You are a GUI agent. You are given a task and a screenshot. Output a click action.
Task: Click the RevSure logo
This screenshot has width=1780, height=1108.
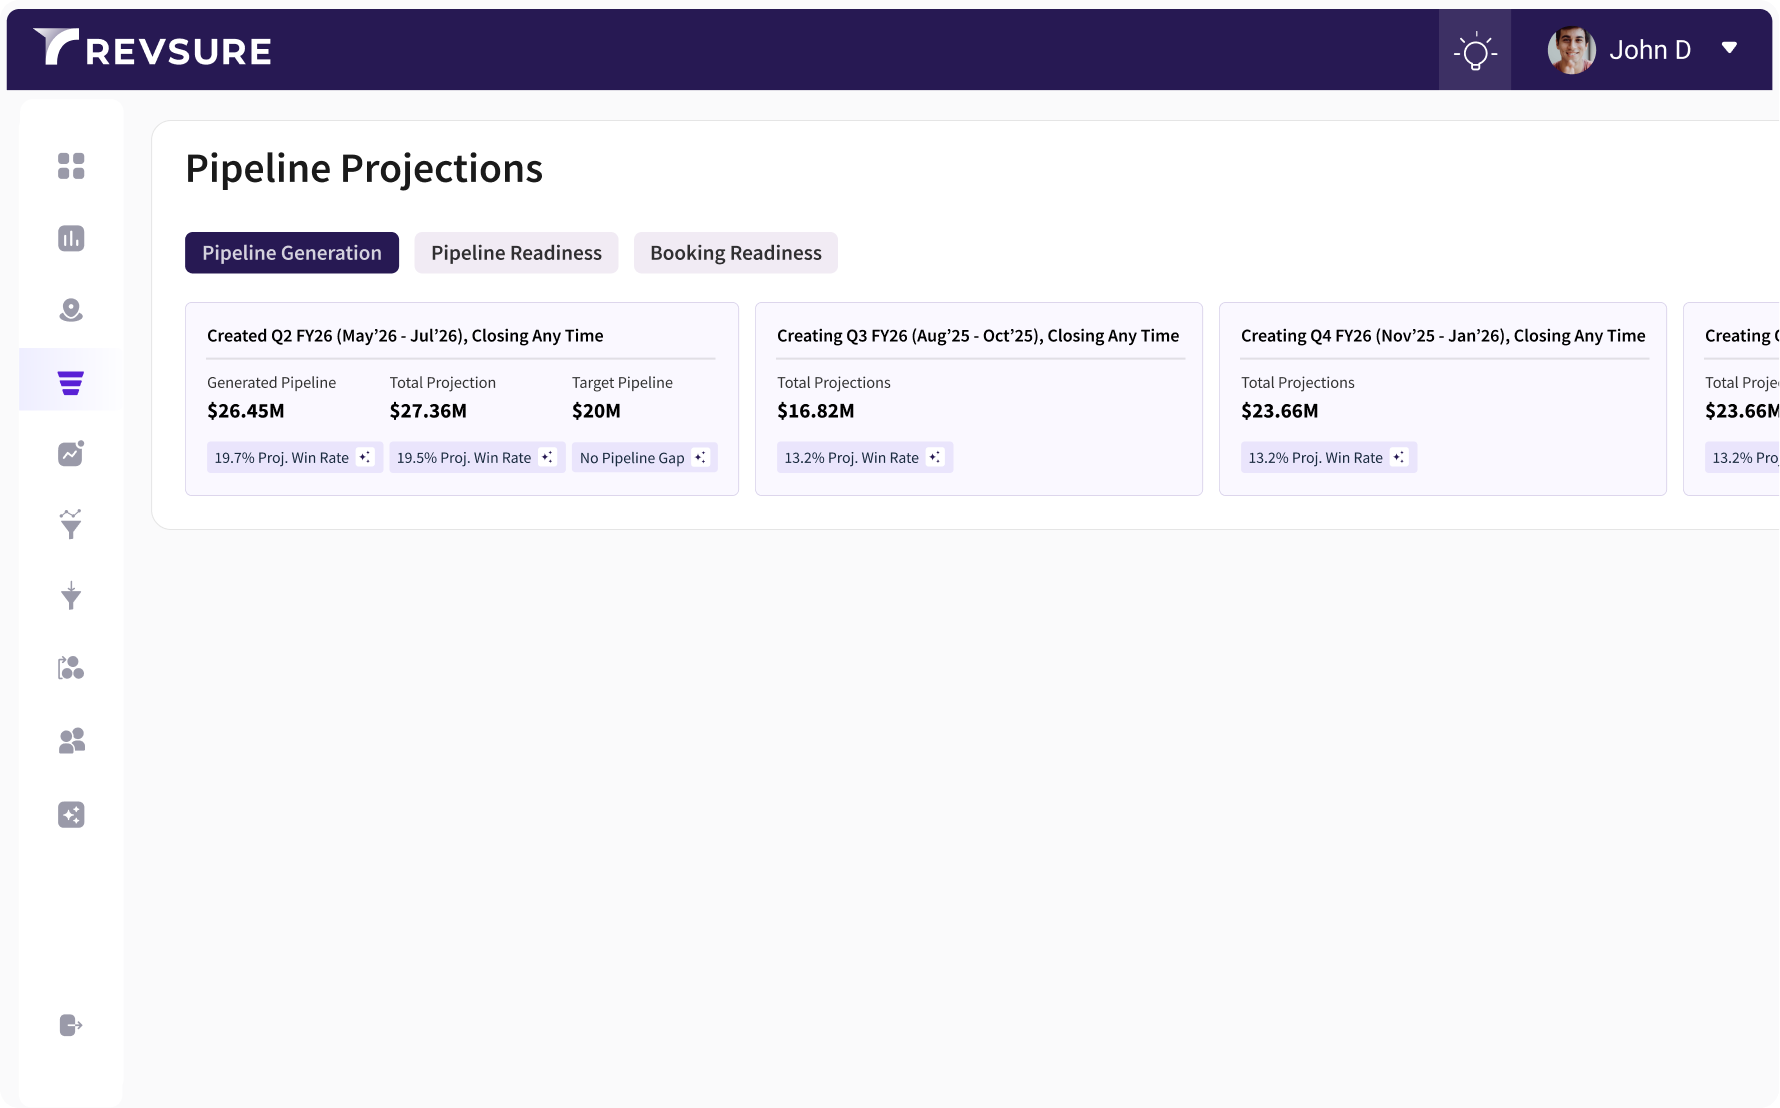tap(152, 48)
